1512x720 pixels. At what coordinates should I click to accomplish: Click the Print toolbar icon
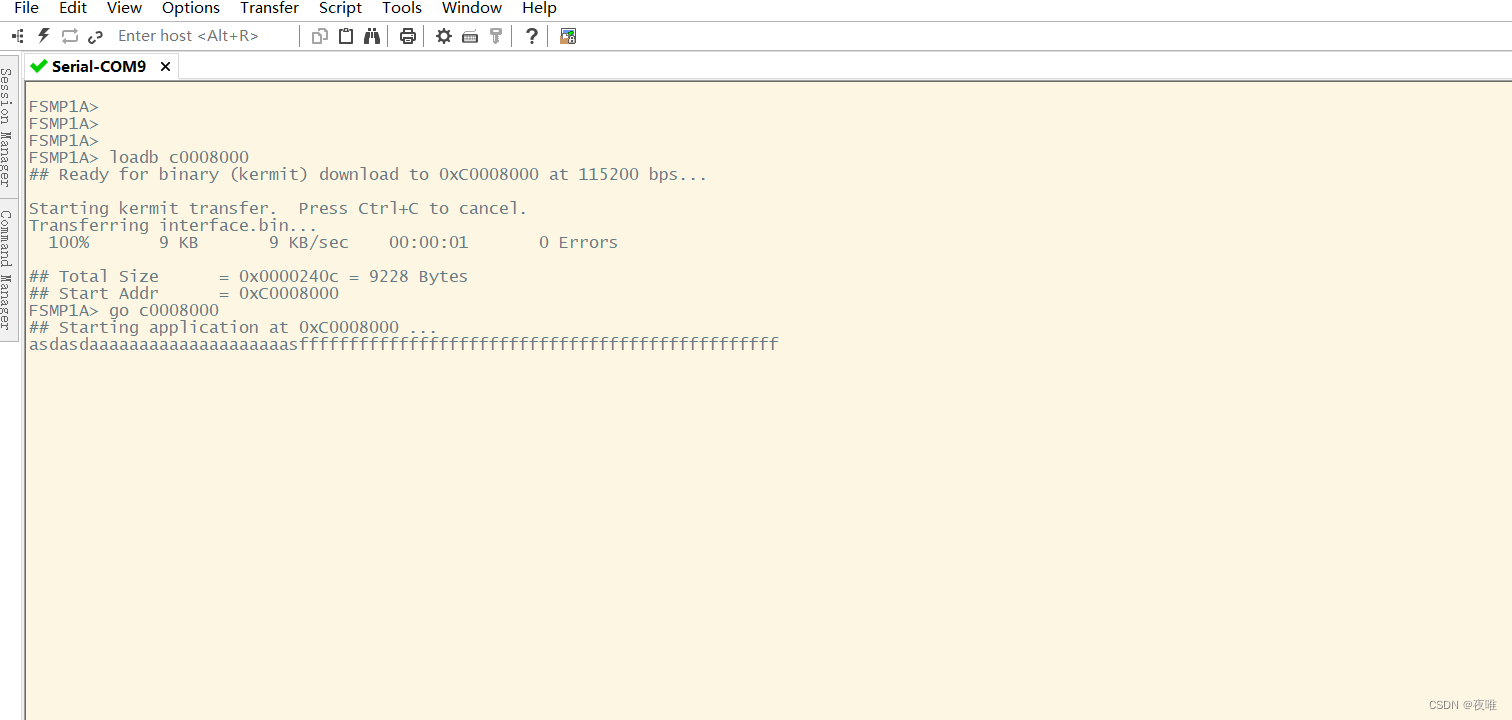(408, 36)
